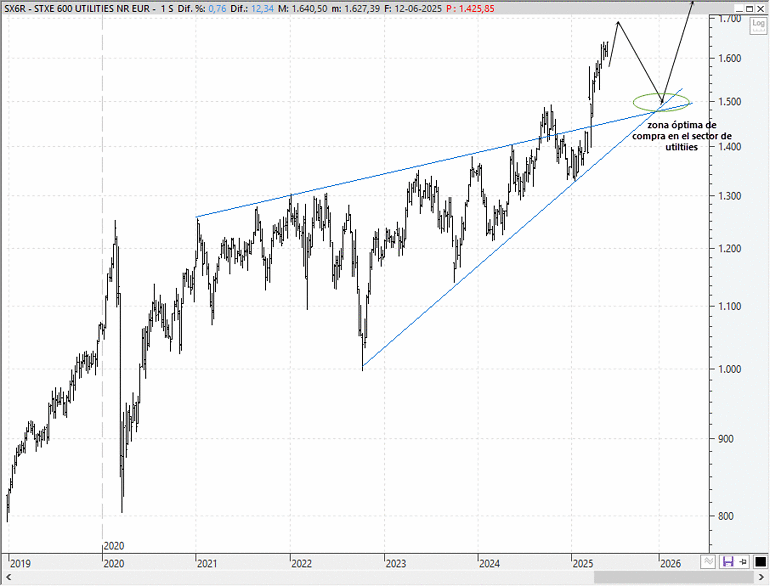Click the 2023 label on time axis
The height and width of the screenshot is (586, 770).
click(396, 563)
